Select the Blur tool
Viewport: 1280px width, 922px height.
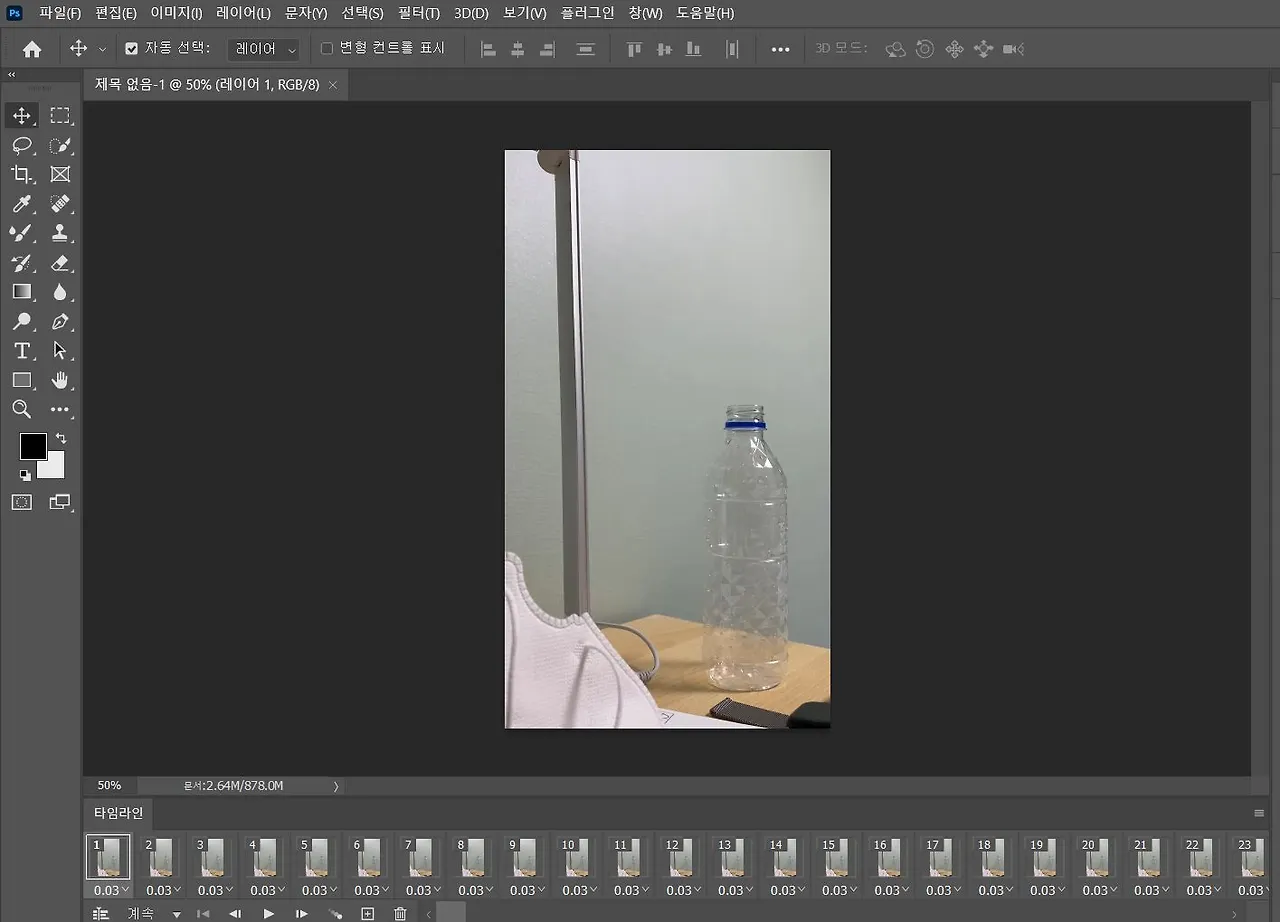pos(60,292)
